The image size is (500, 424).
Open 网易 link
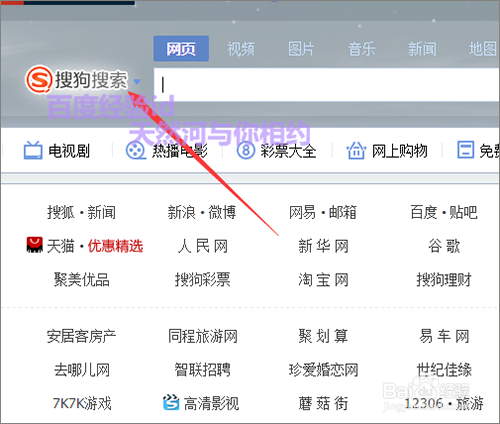302,212
